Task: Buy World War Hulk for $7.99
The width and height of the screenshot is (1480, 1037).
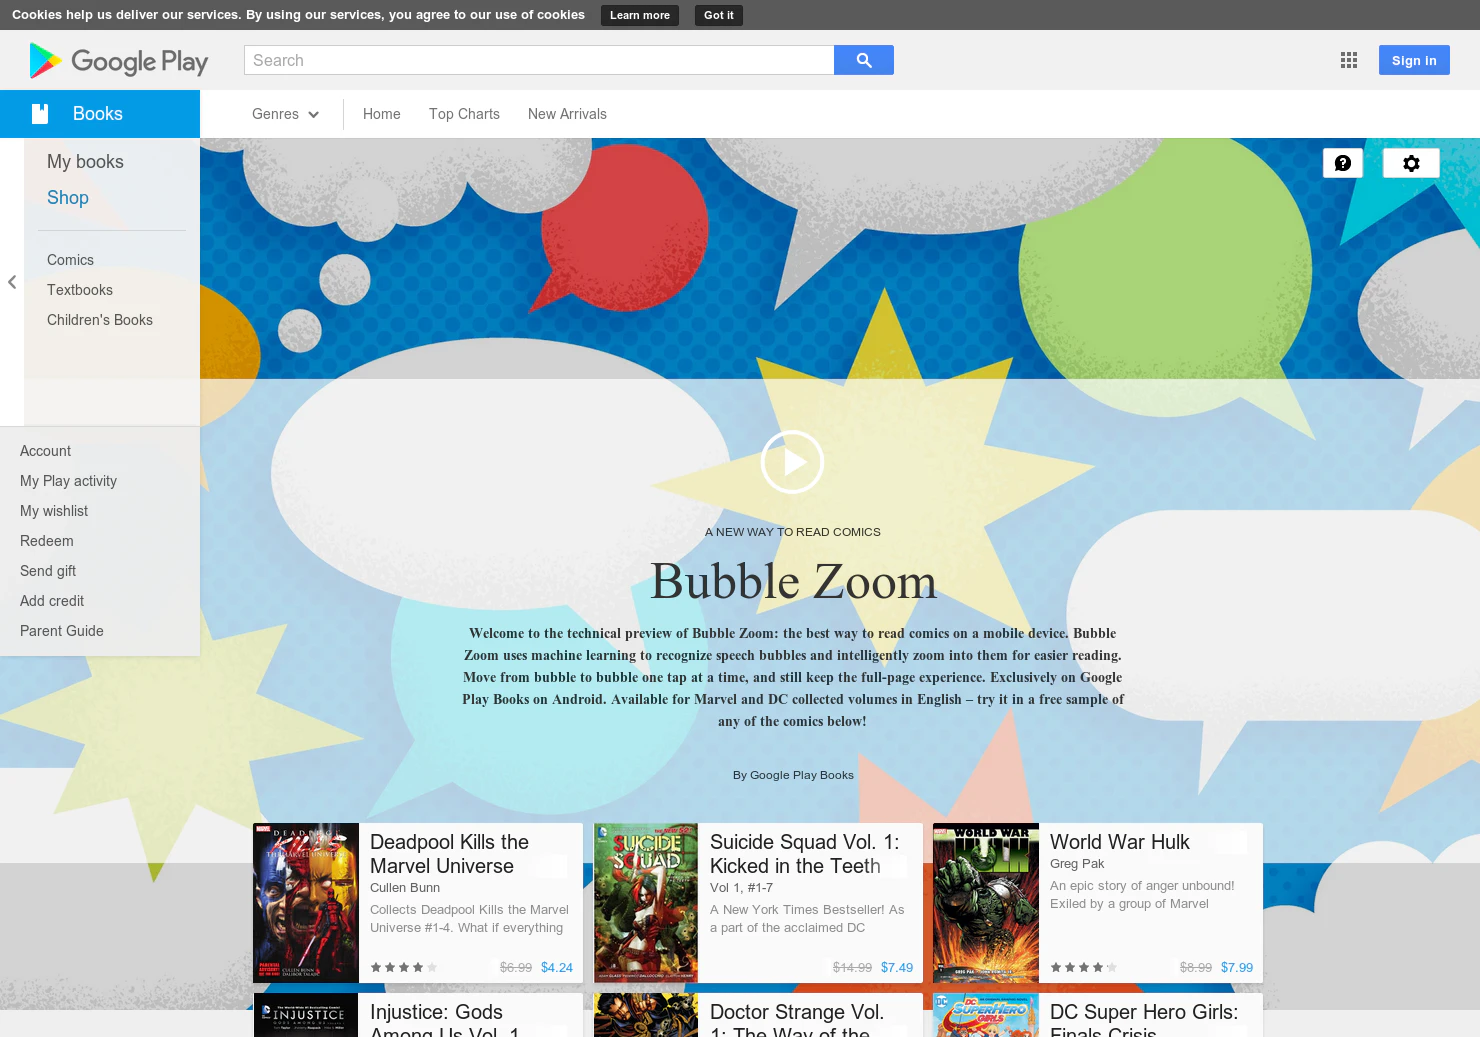Action: (x=1237, y=967)
